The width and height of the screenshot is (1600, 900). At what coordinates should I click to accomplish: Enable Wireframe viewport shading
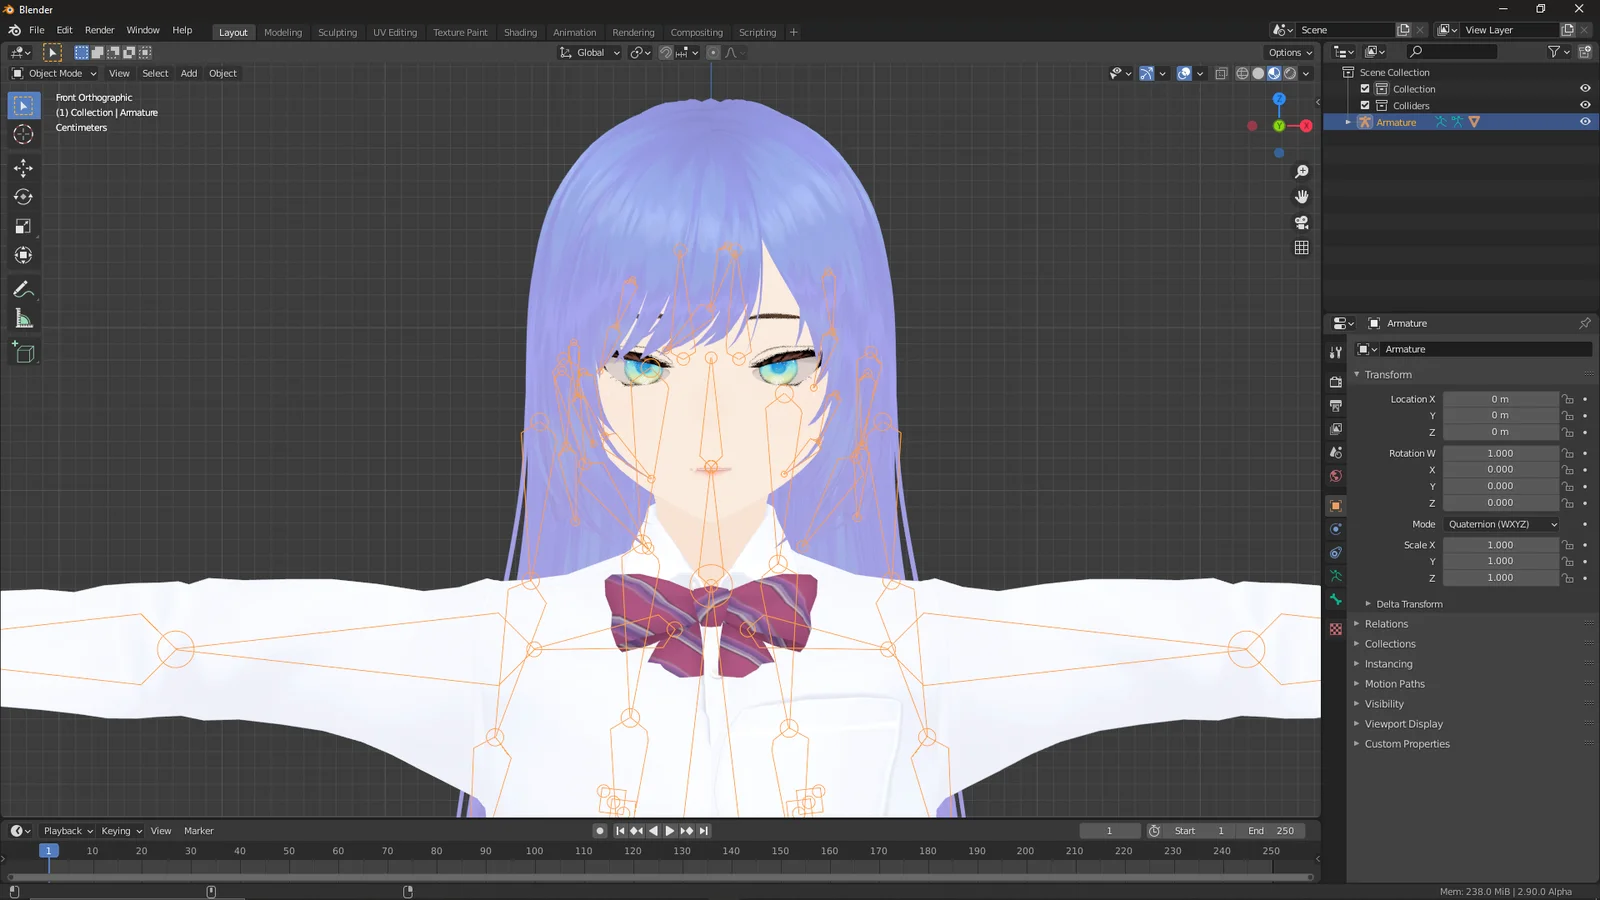pyautogui.click(x=1241, y=73)
